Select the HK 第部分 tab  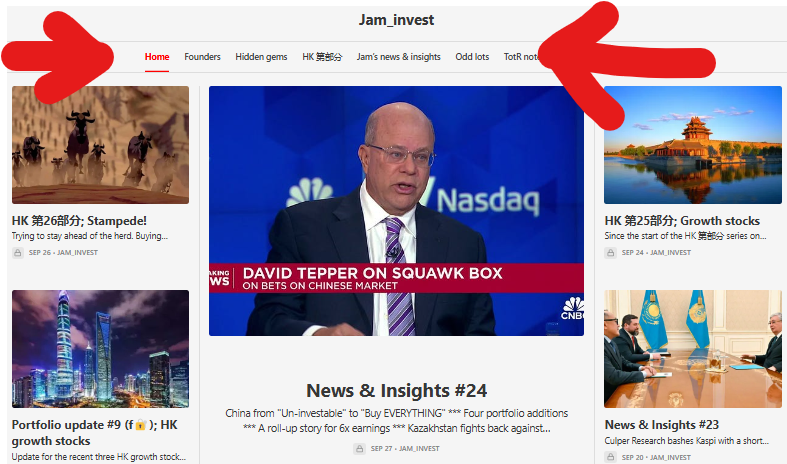click(x=322, y=57)
